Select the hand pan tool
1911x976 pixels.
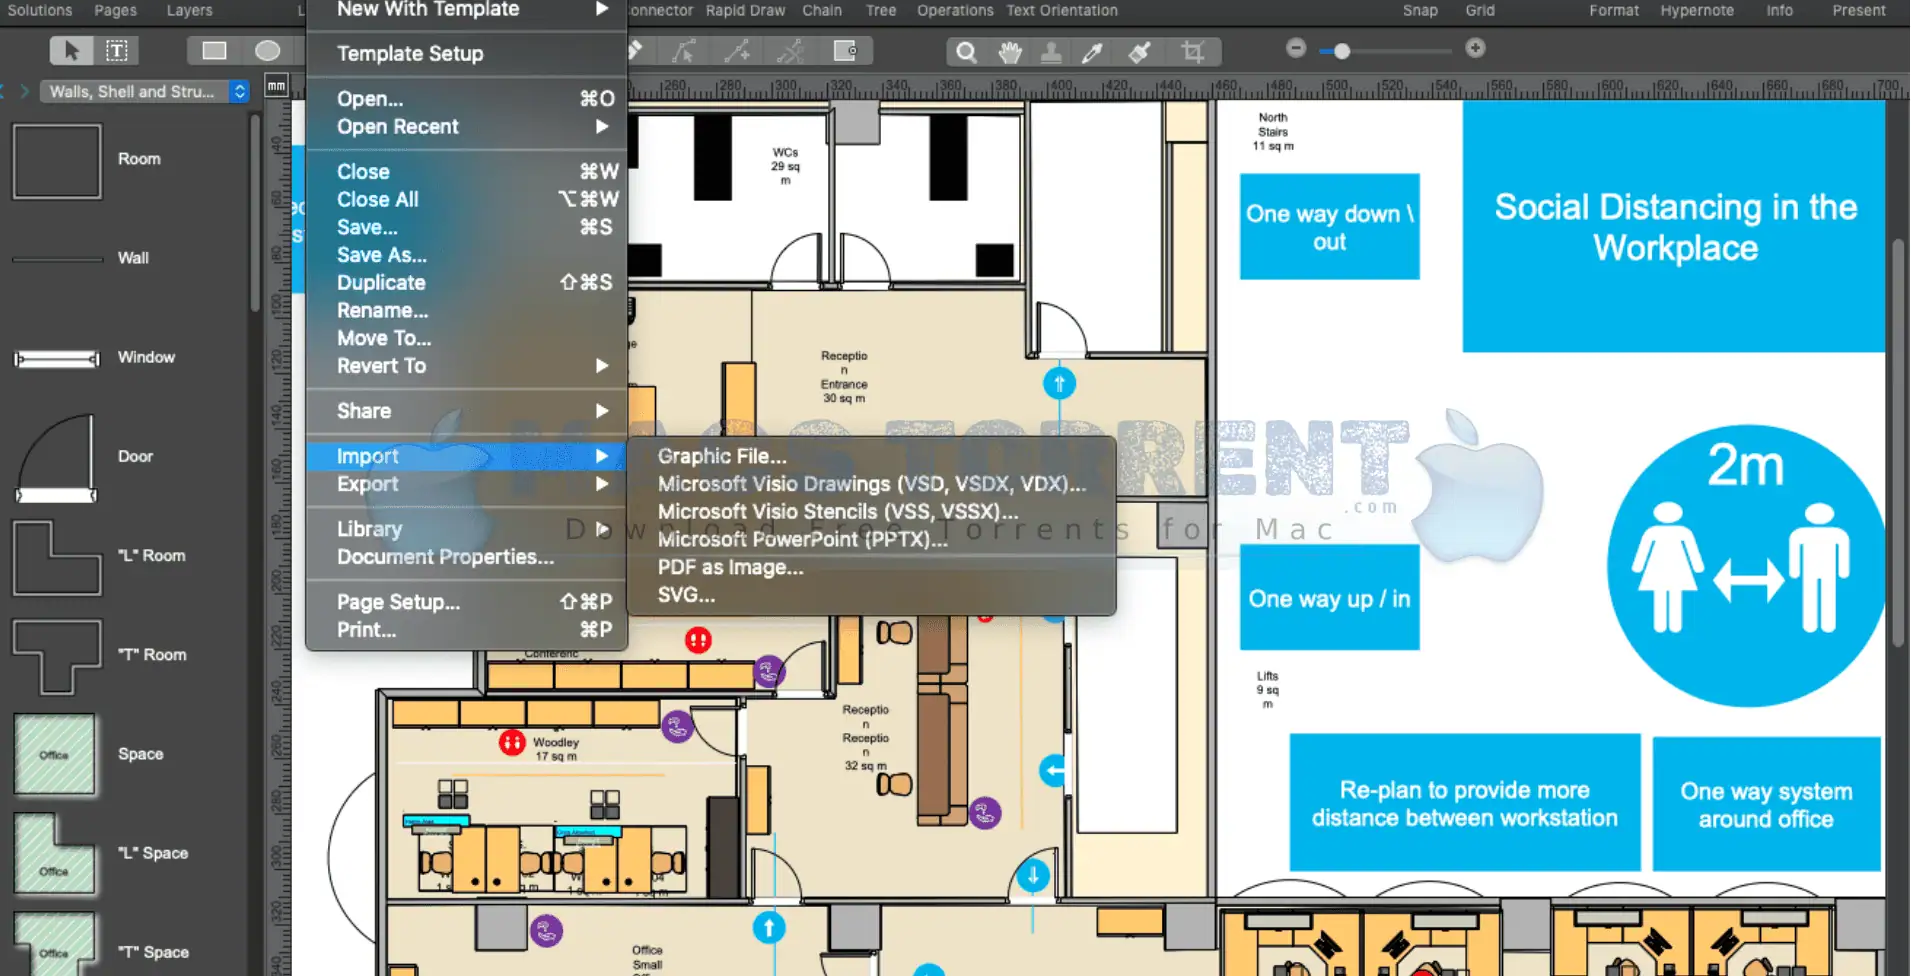(1010, 52)
